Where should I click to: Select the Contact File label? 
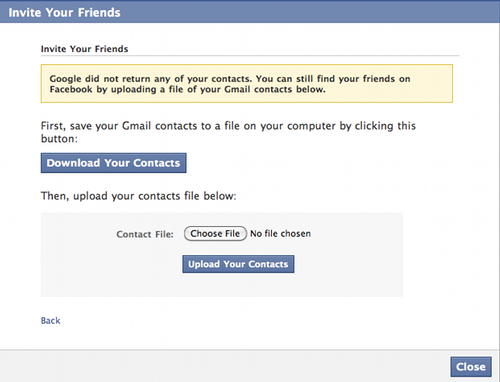click(x=145, y=234)
